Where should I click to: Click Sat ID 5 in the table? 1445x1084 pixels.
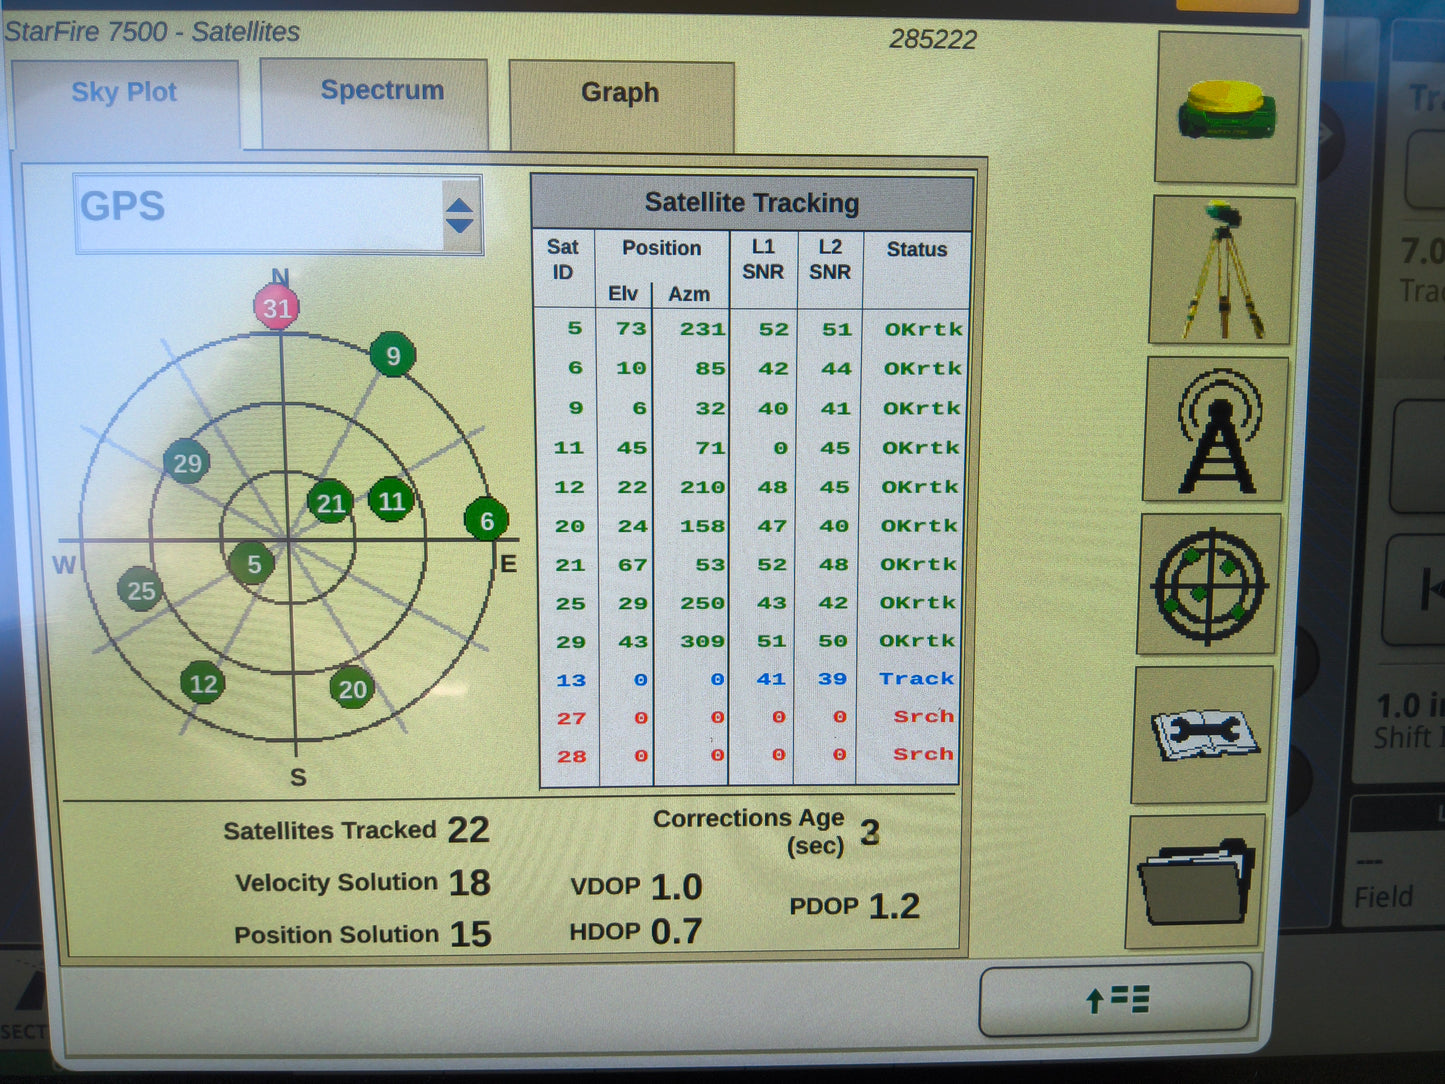pos(575,328)
